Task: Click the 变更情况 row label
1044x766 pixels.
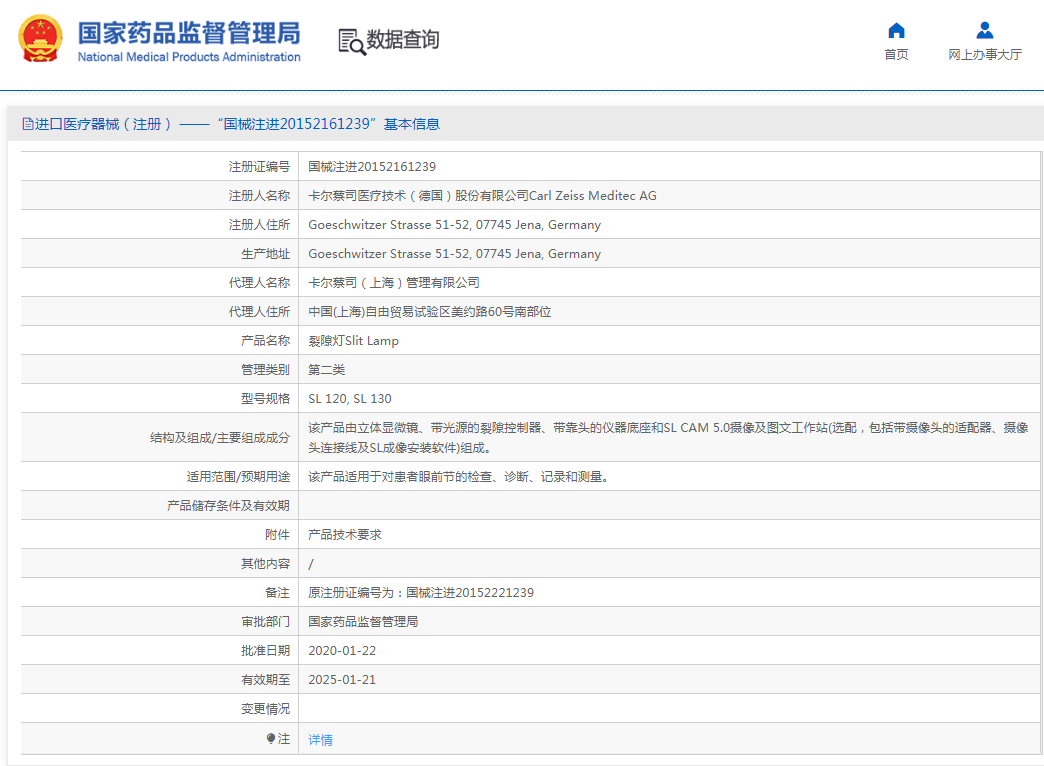Action: coord(266,709)
